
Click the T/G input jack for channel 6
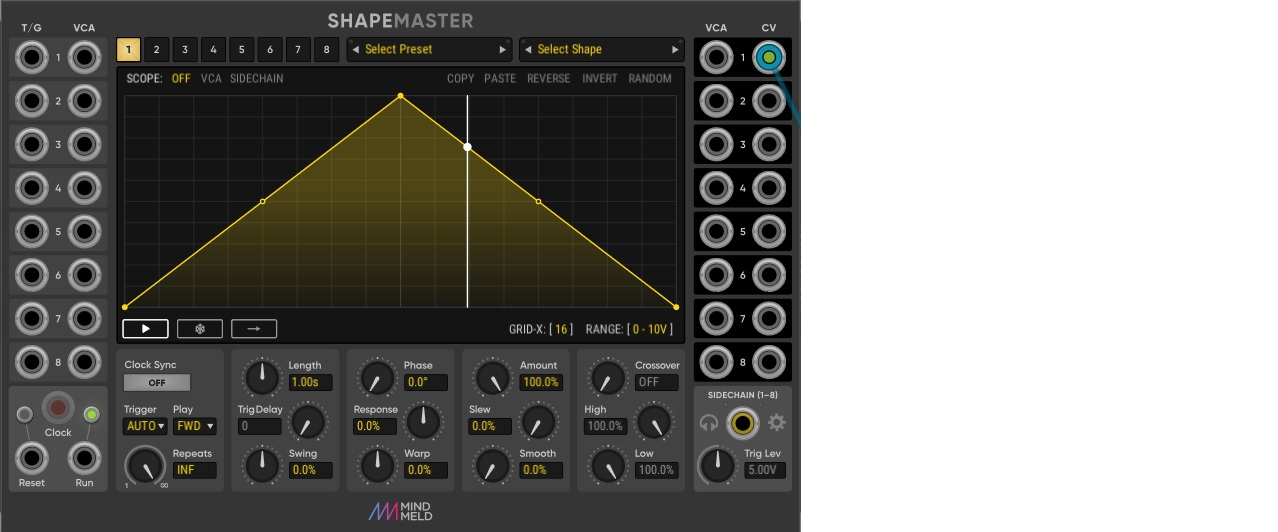32,275
